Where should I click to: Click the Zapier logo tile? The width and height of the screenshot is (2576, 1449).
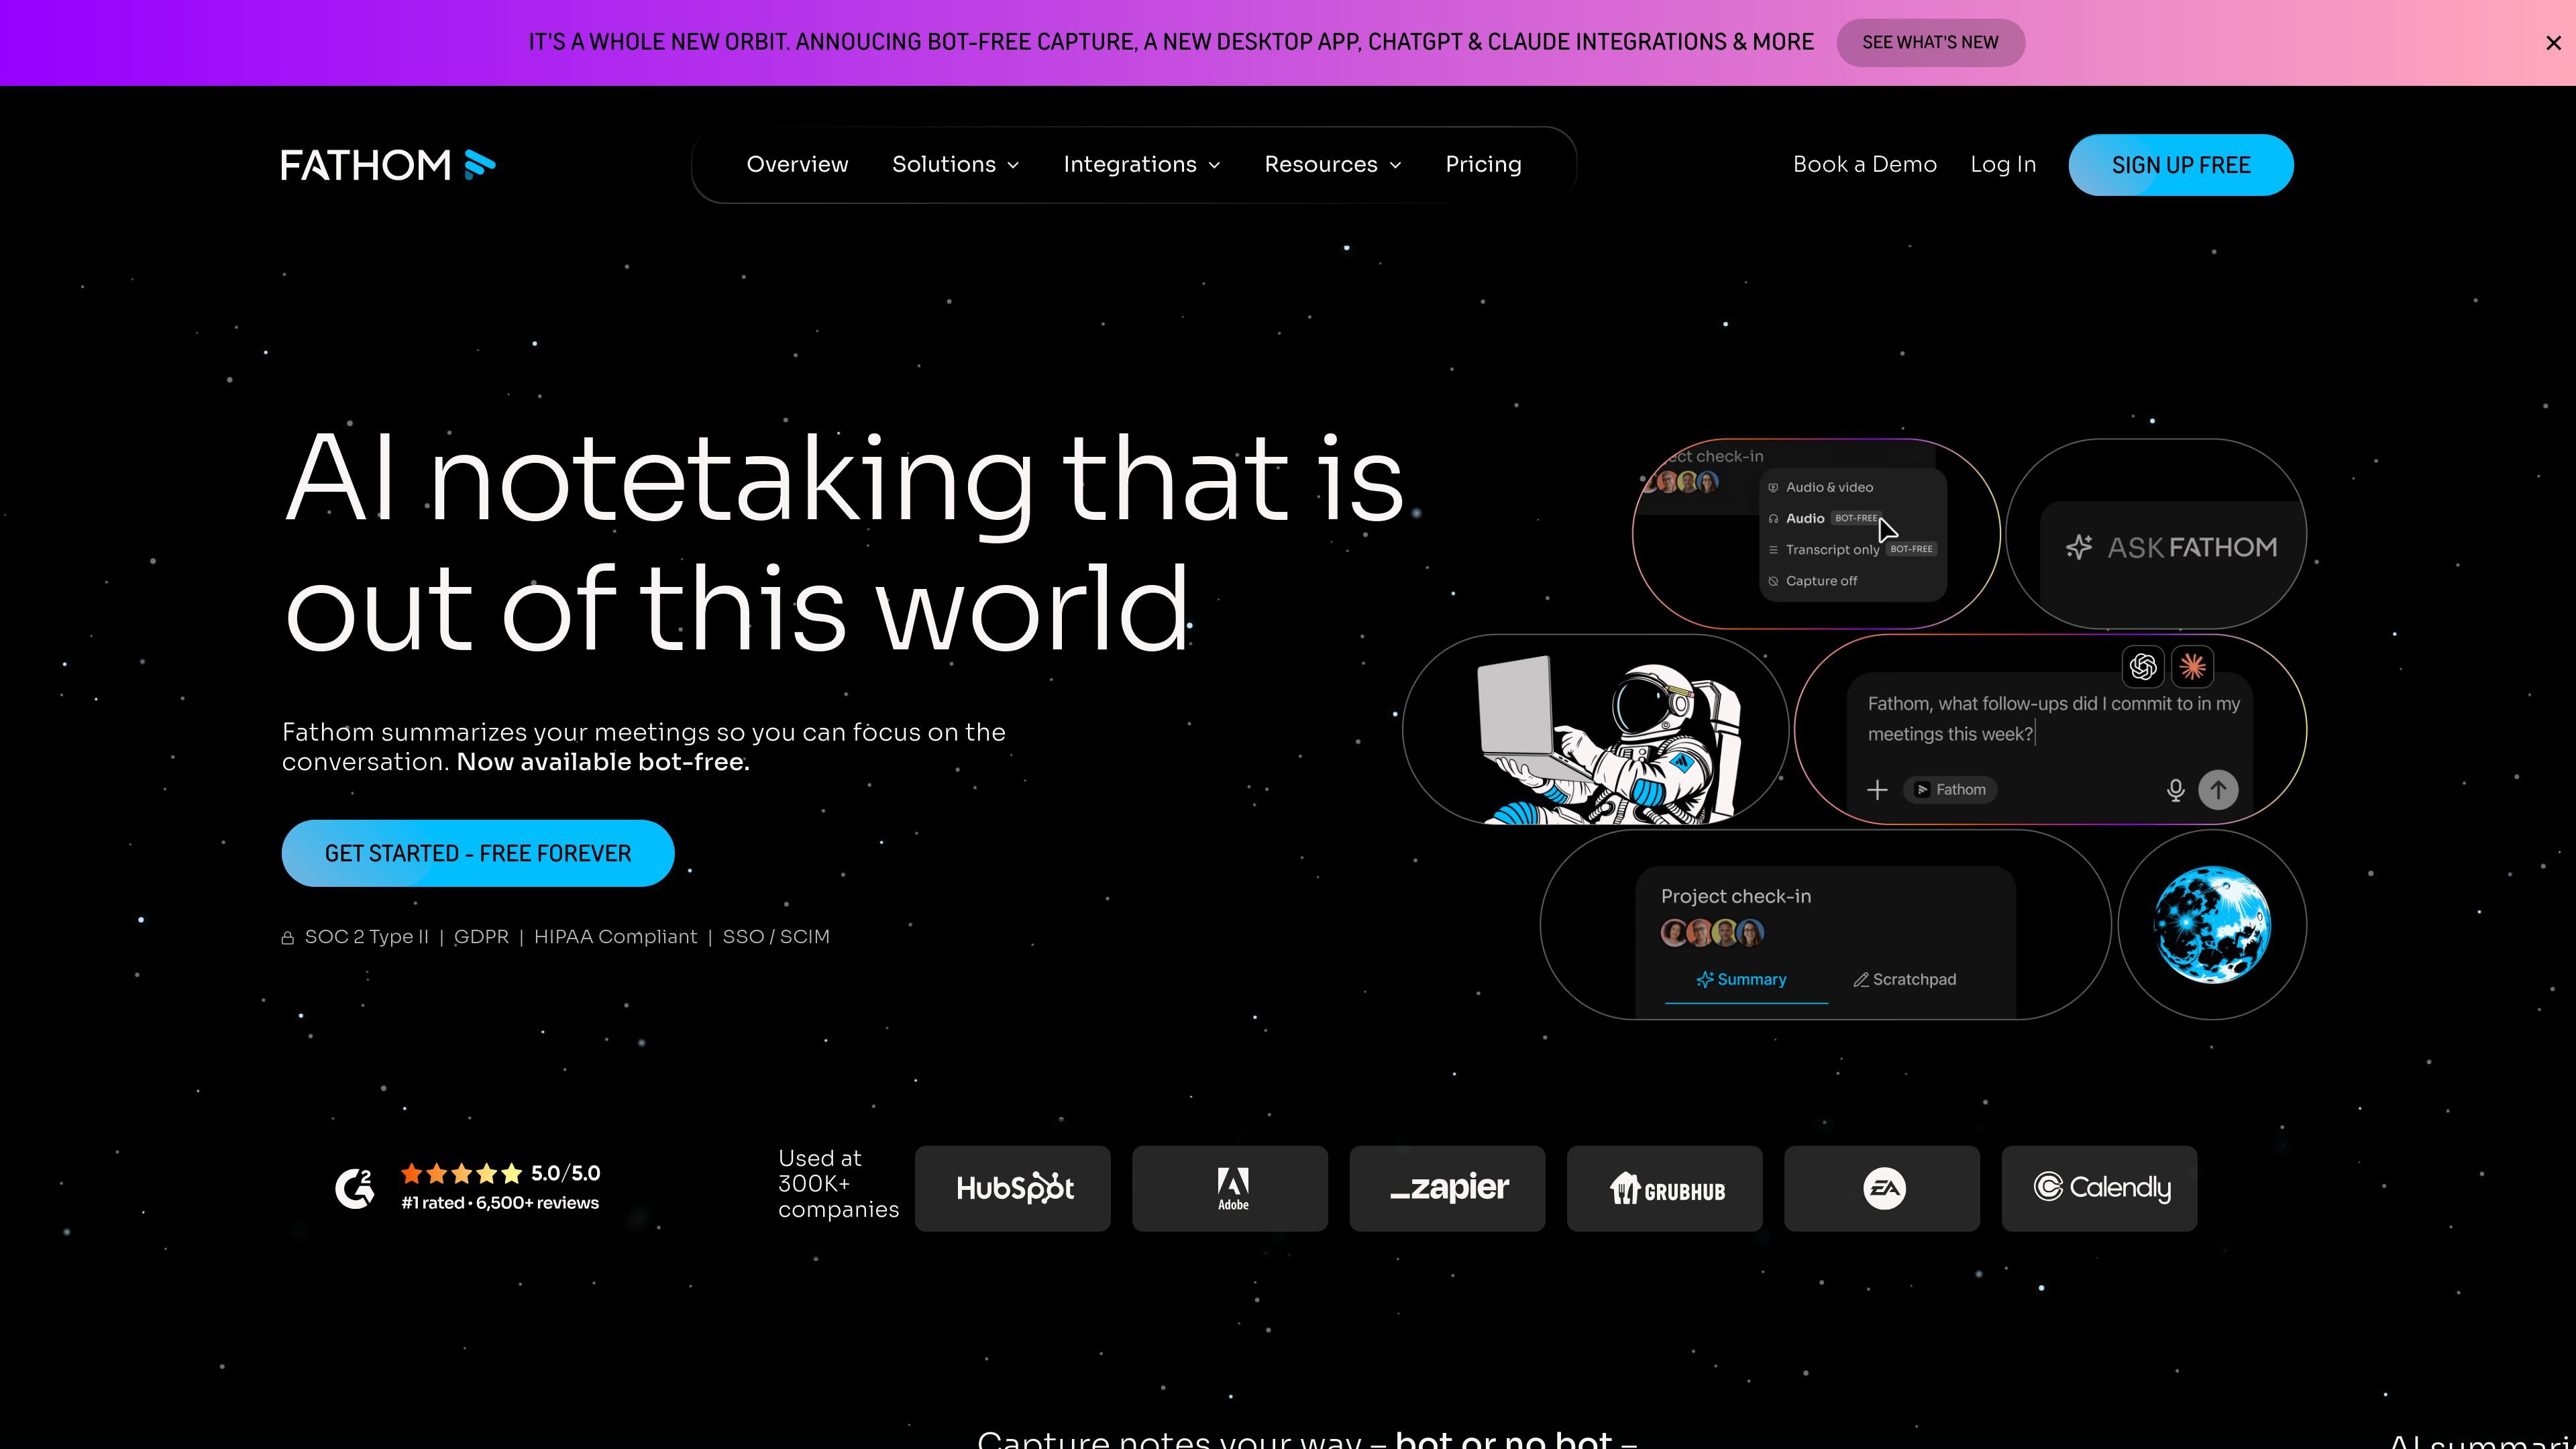[1447, 1189]
